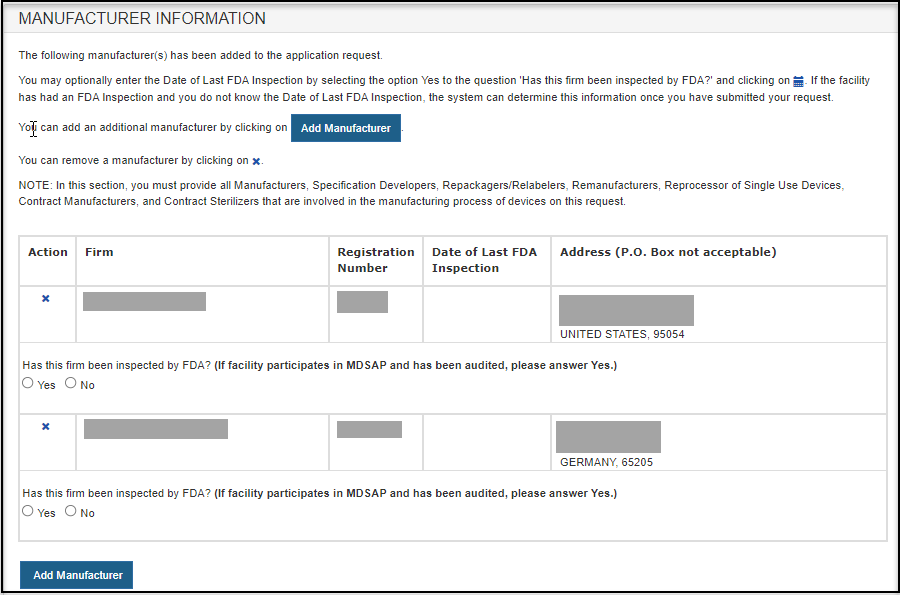The image size is (900, 595).
Task: Choose No for the Germany firm's FDA inspection
Action: (71, 511)
